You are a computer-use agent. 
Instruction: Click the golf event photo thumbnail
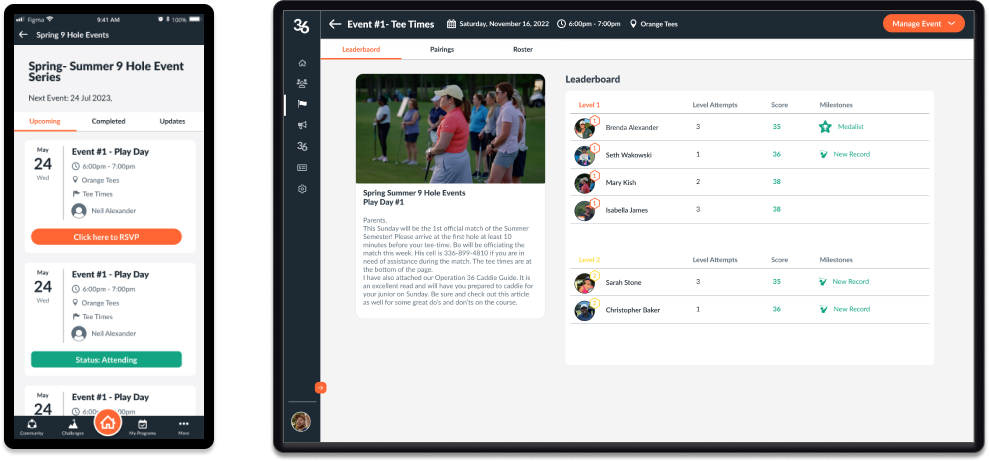click(450, 129)
